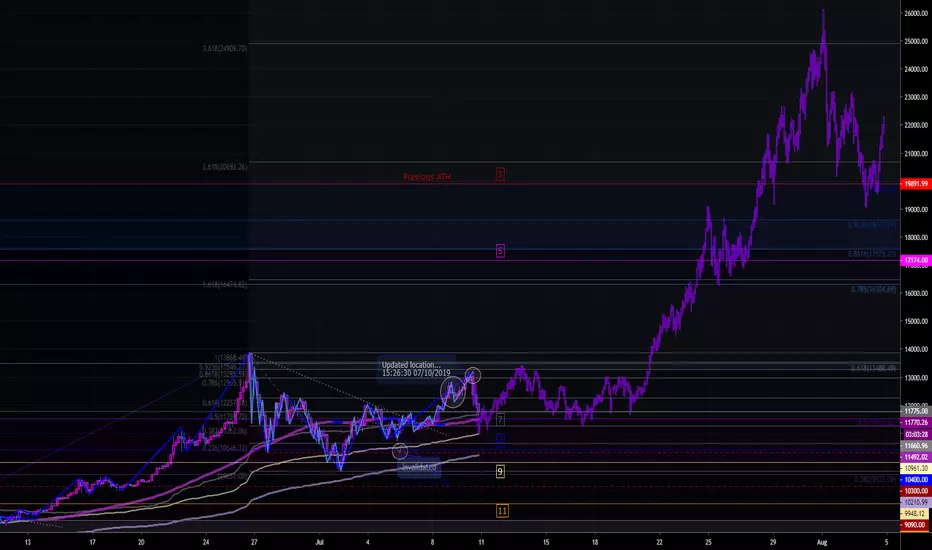932x550 pixels.
Task: Click the gray boxed number 7 marker
Action: [x=500, y=420]
